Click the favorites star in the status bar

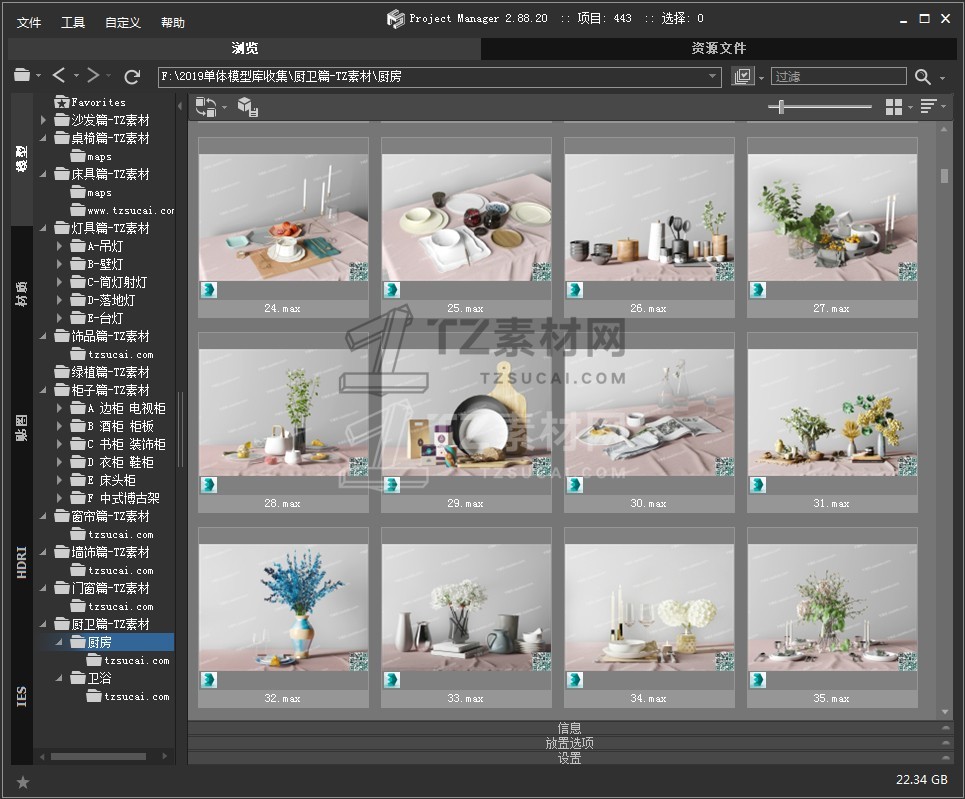pyautogui.click(x=23, y=782)
